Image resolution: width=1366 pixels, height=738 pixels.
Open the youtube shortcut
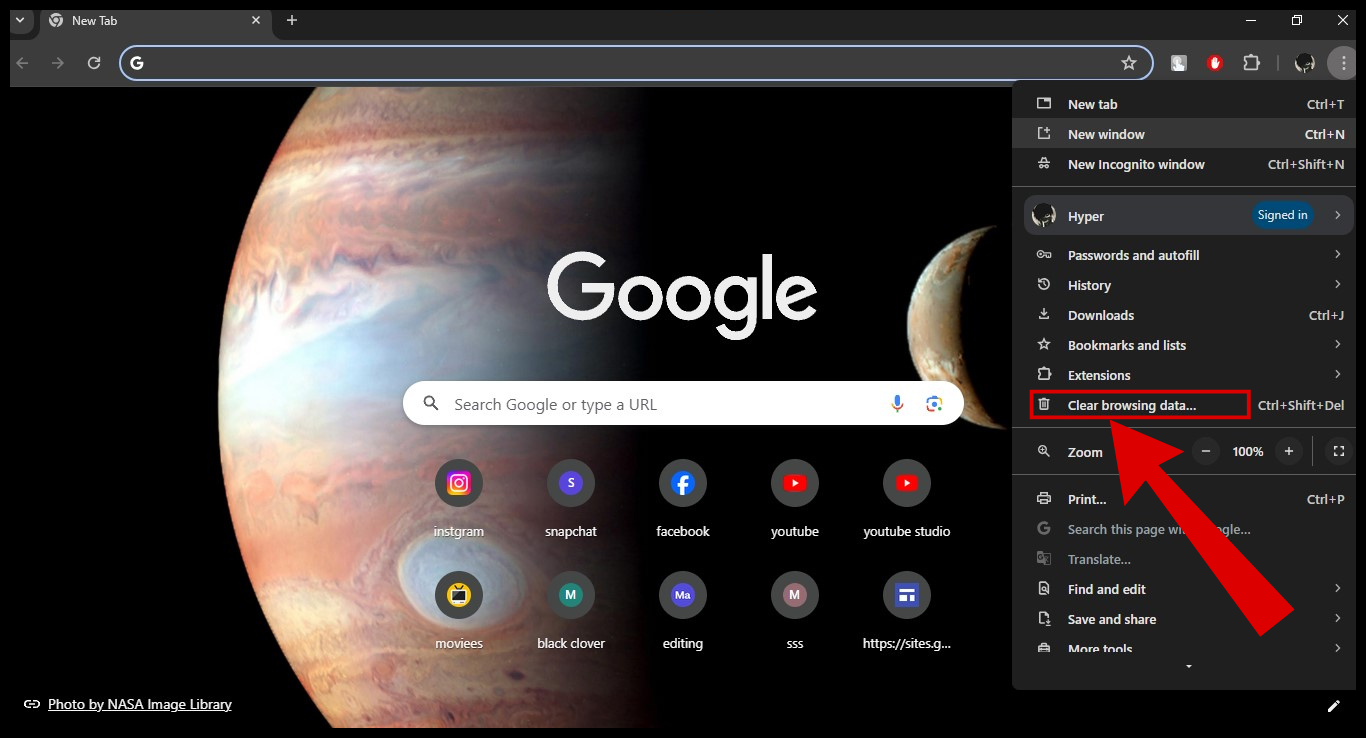coord(795,497)
